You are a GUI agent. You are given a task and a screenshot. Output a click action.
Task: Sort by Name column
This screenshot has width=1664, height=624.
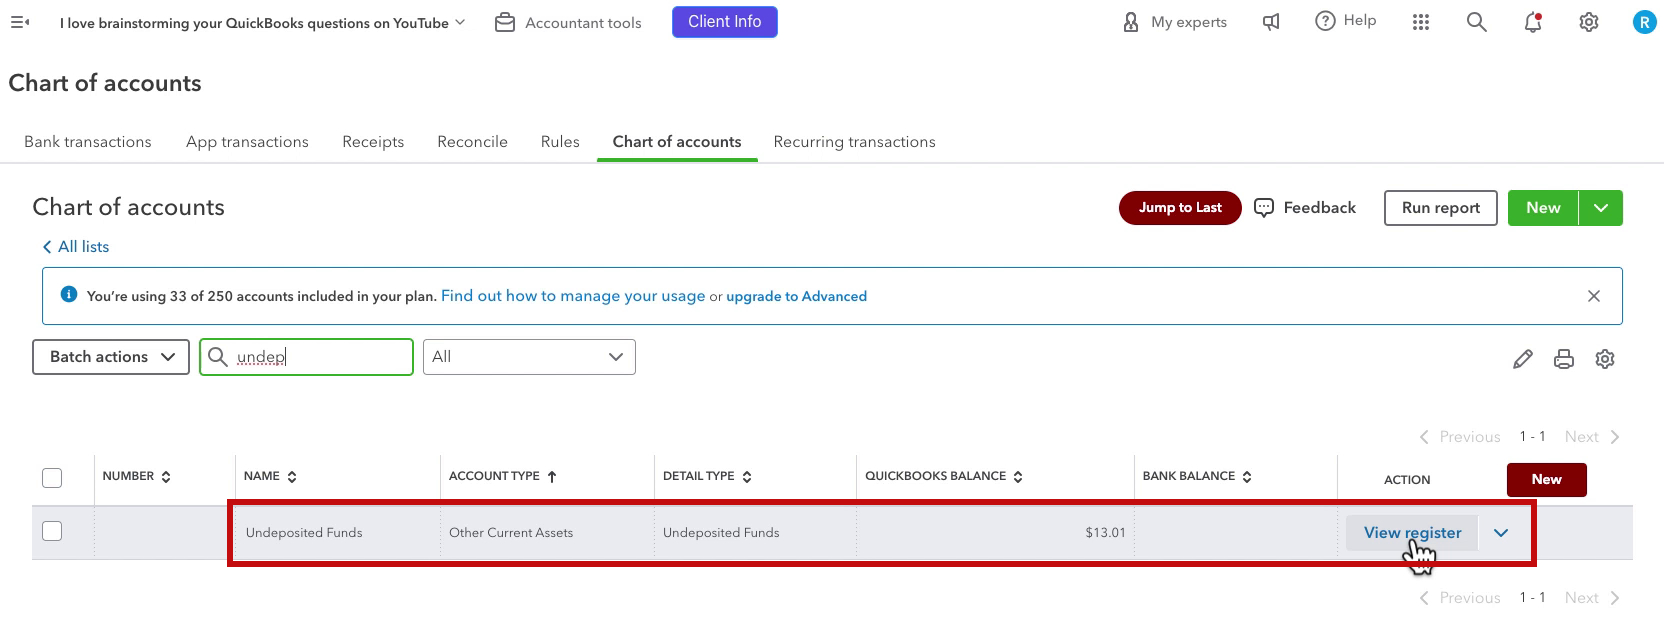coord(270,477)
